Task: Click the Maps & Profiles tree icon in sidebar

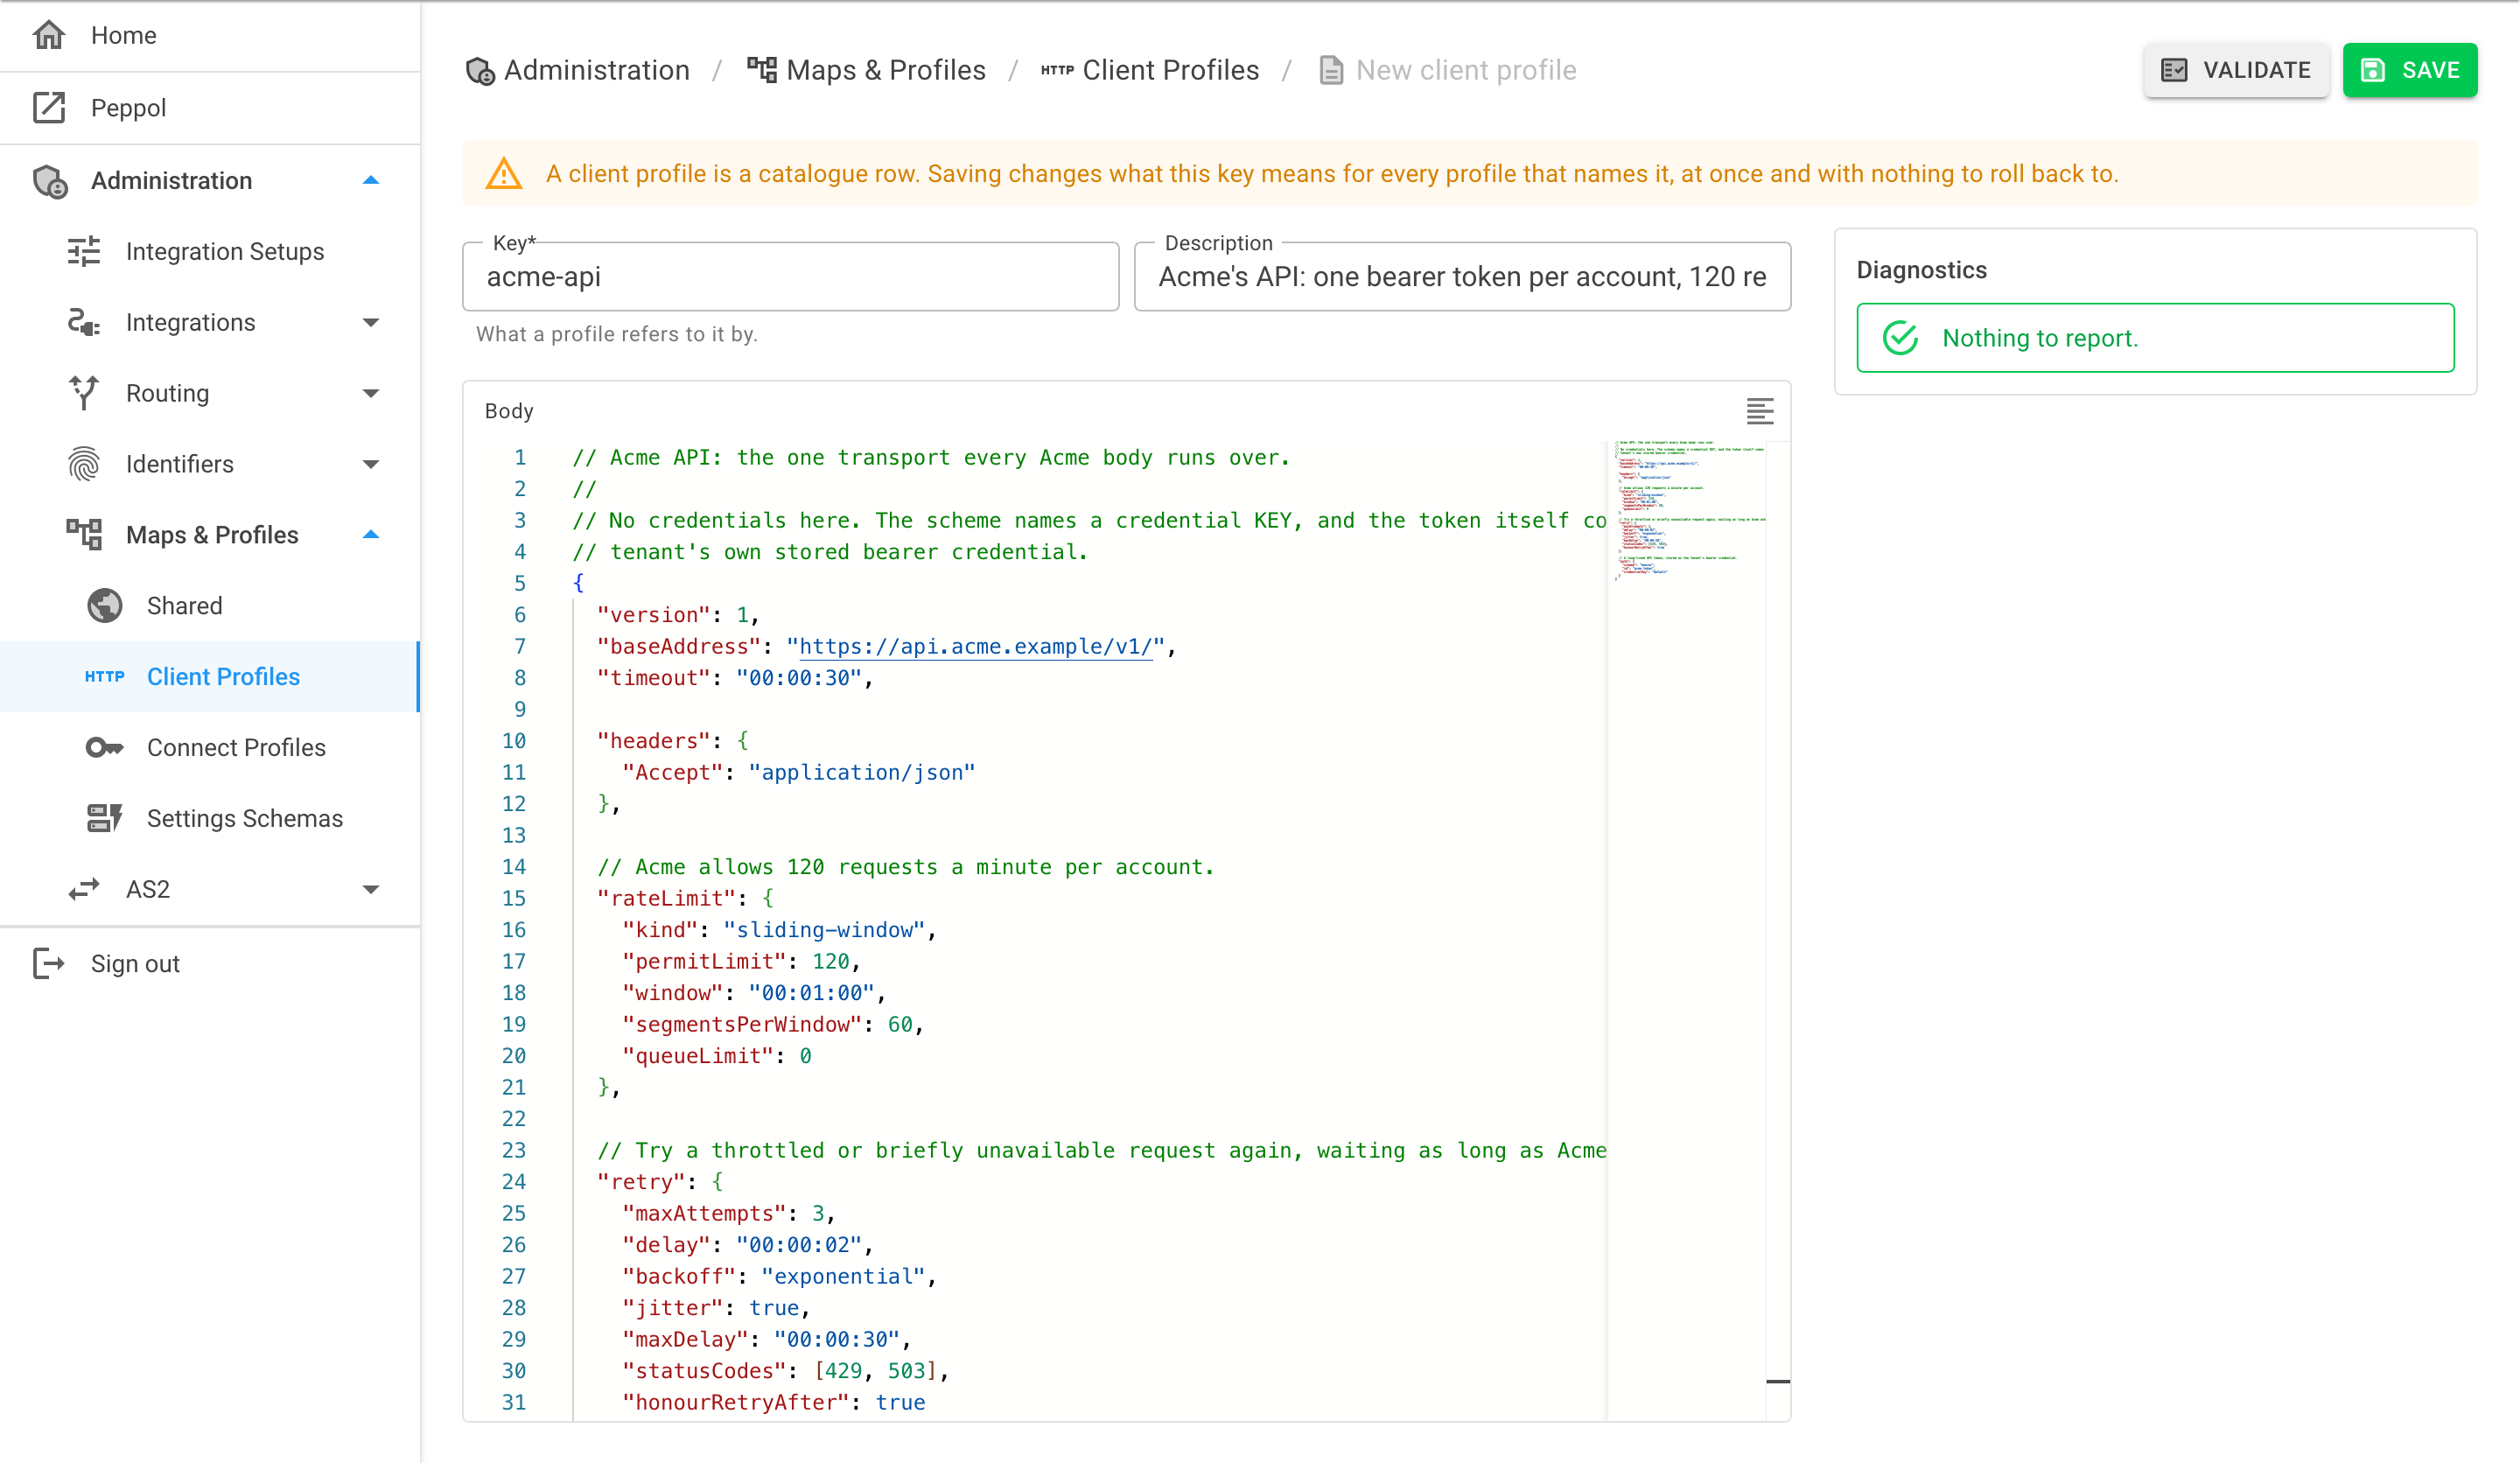Action: tap(84, 535)
